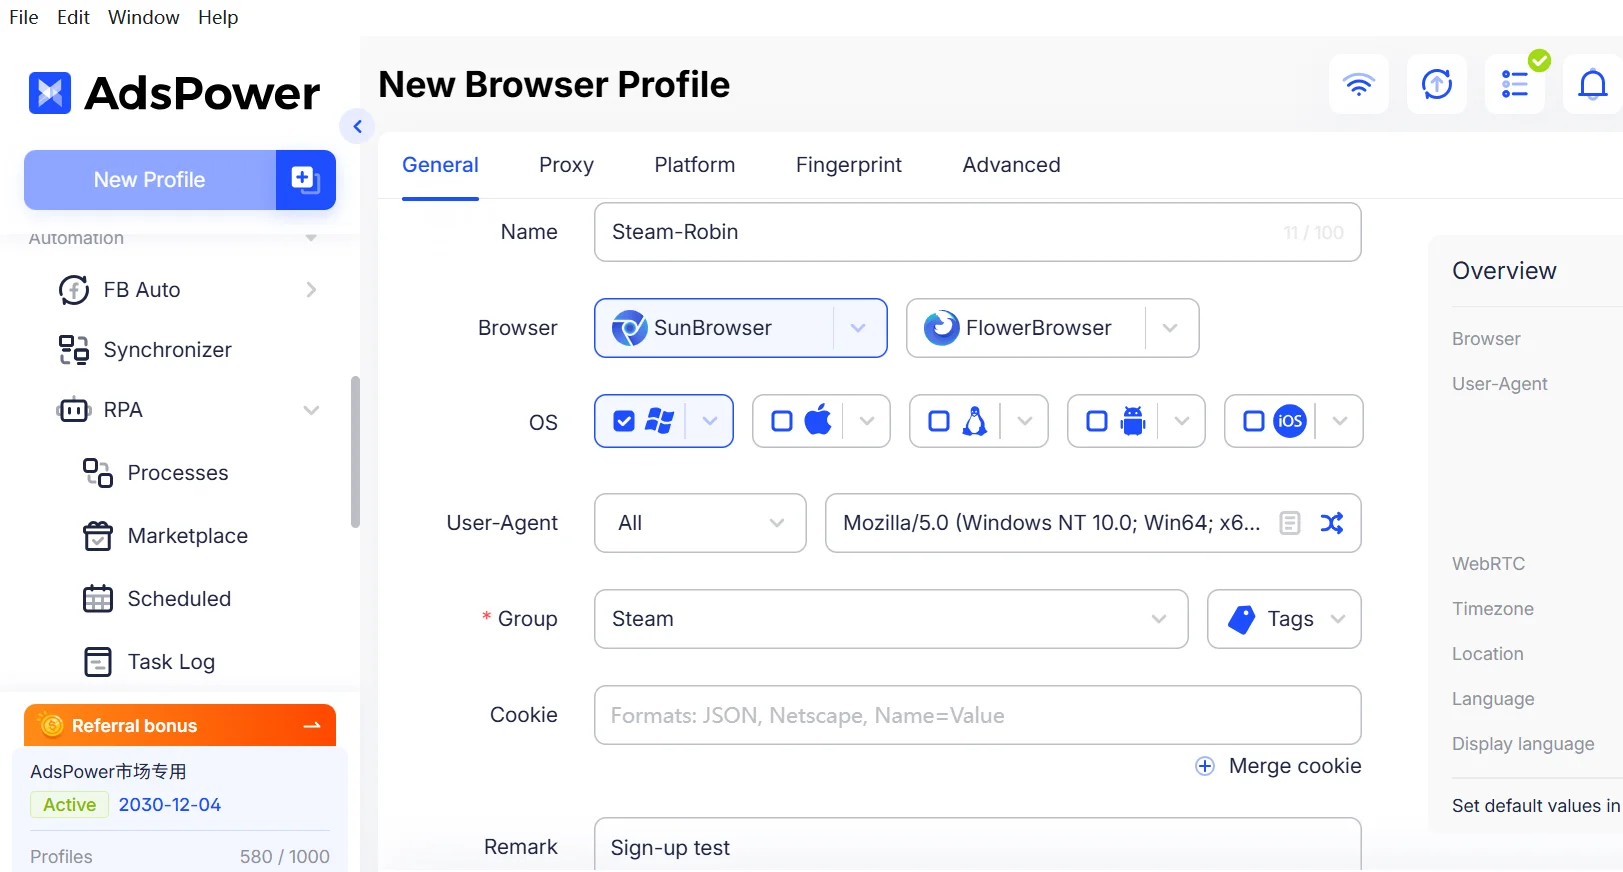Click the Merge cookie plus icon

(x=1205, y=766)
